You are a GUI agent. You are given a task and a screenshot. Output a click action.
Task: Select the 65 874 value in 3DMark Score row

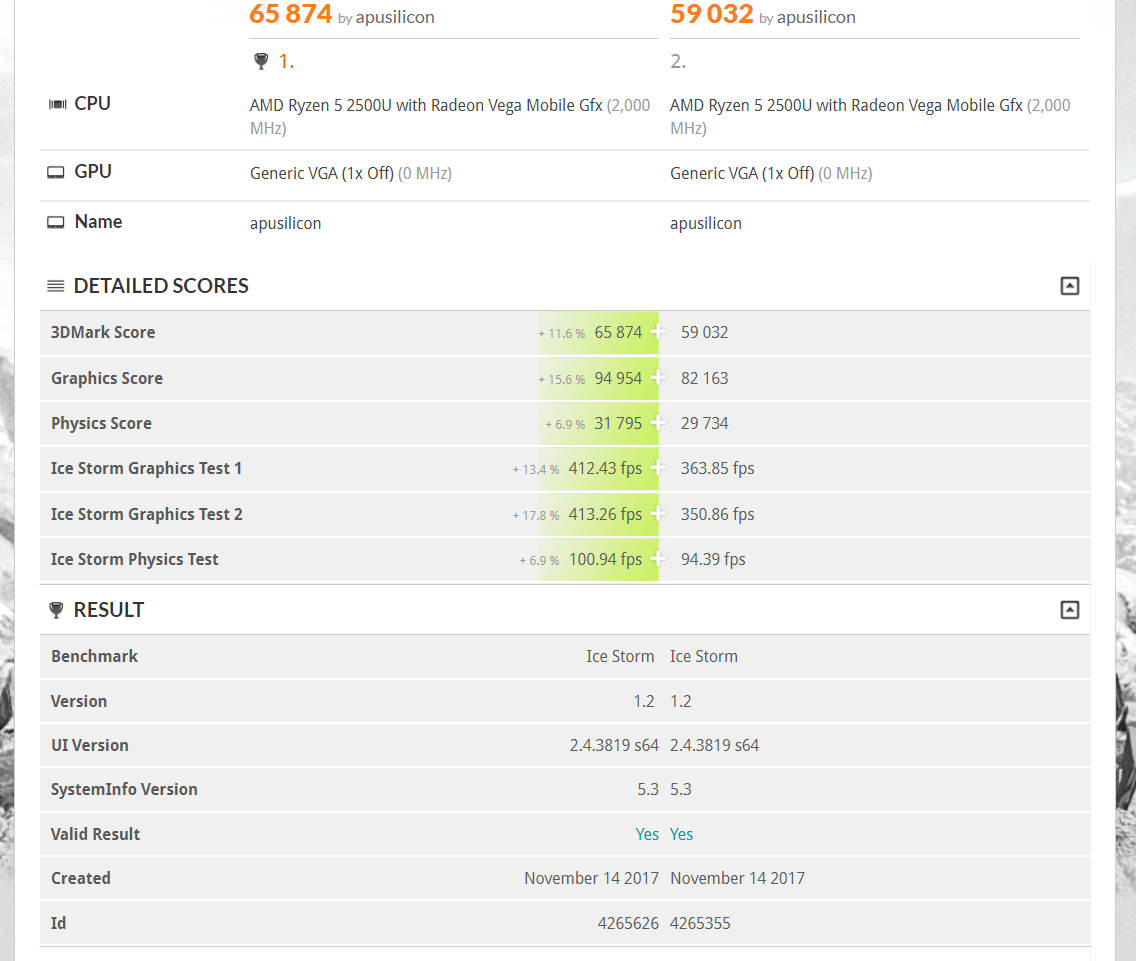[x=618, y=332]
